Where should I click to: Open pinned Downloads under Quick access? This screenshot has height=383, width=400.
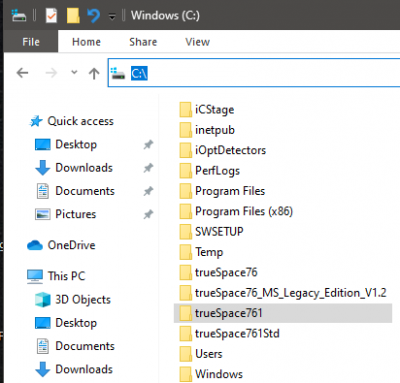coord(84,168)
